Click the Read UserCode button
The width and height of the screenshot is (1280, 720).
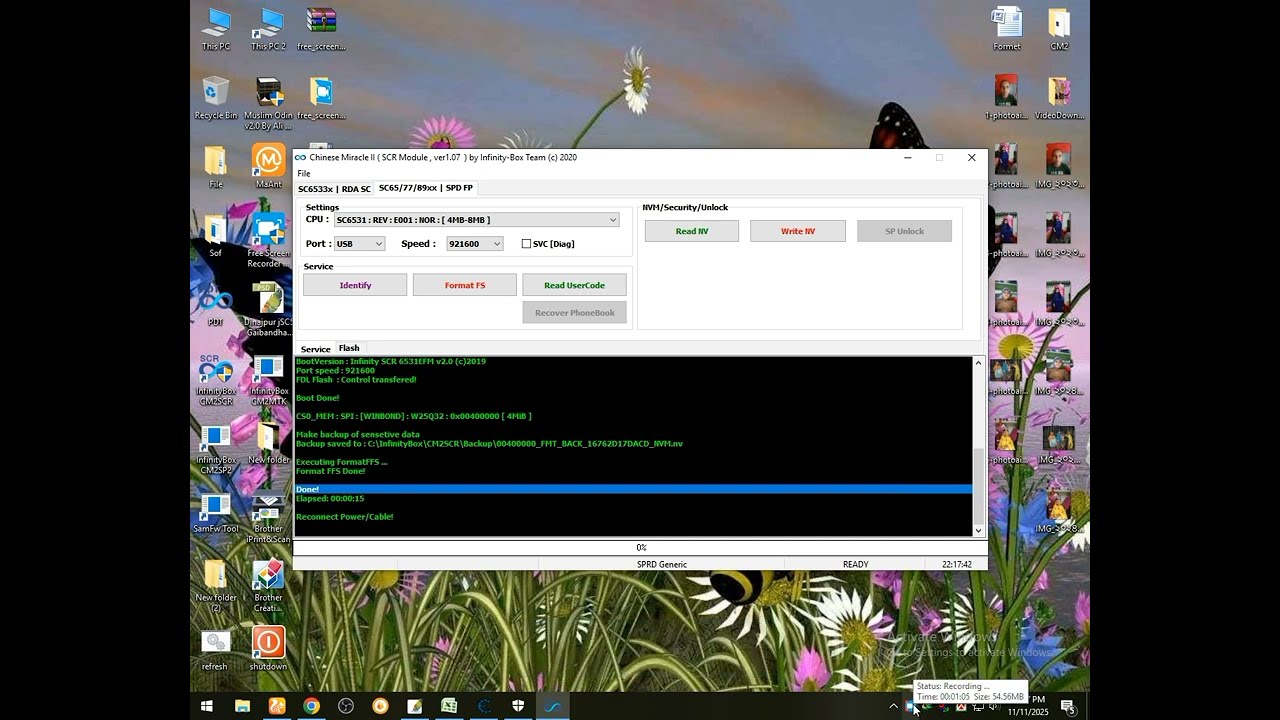[574, 285]
